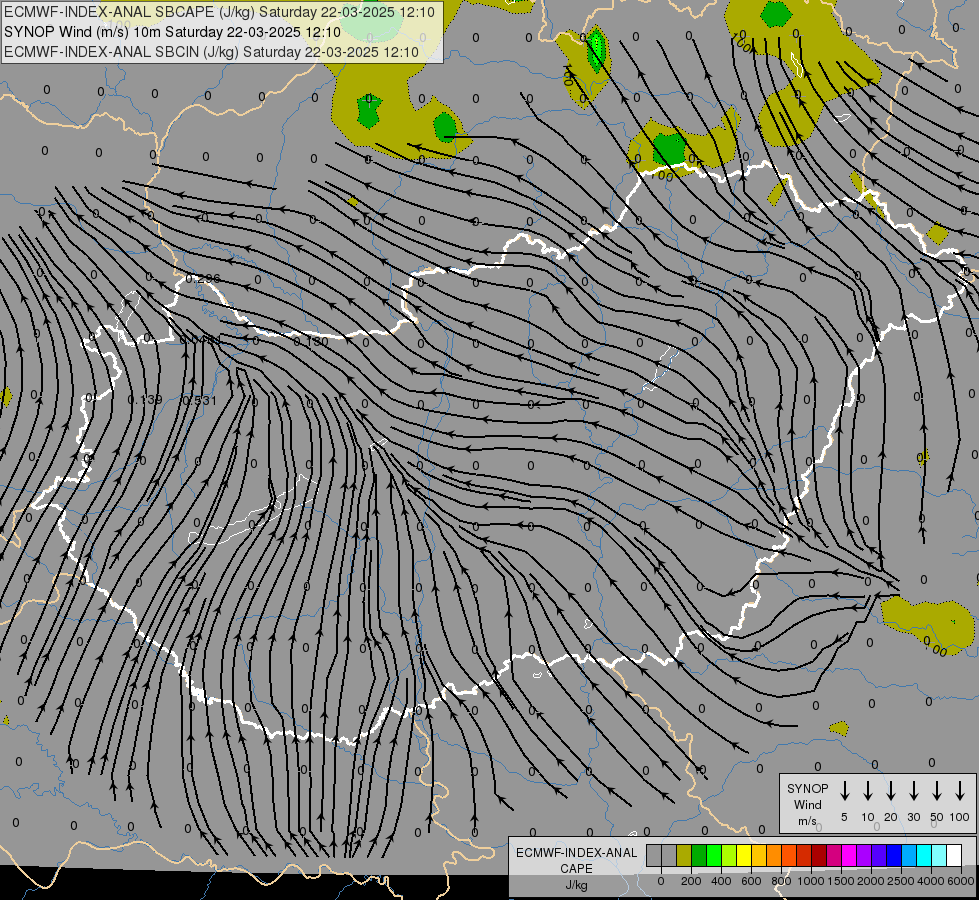Click the wind arrow above the 30 label

point(914,791)
